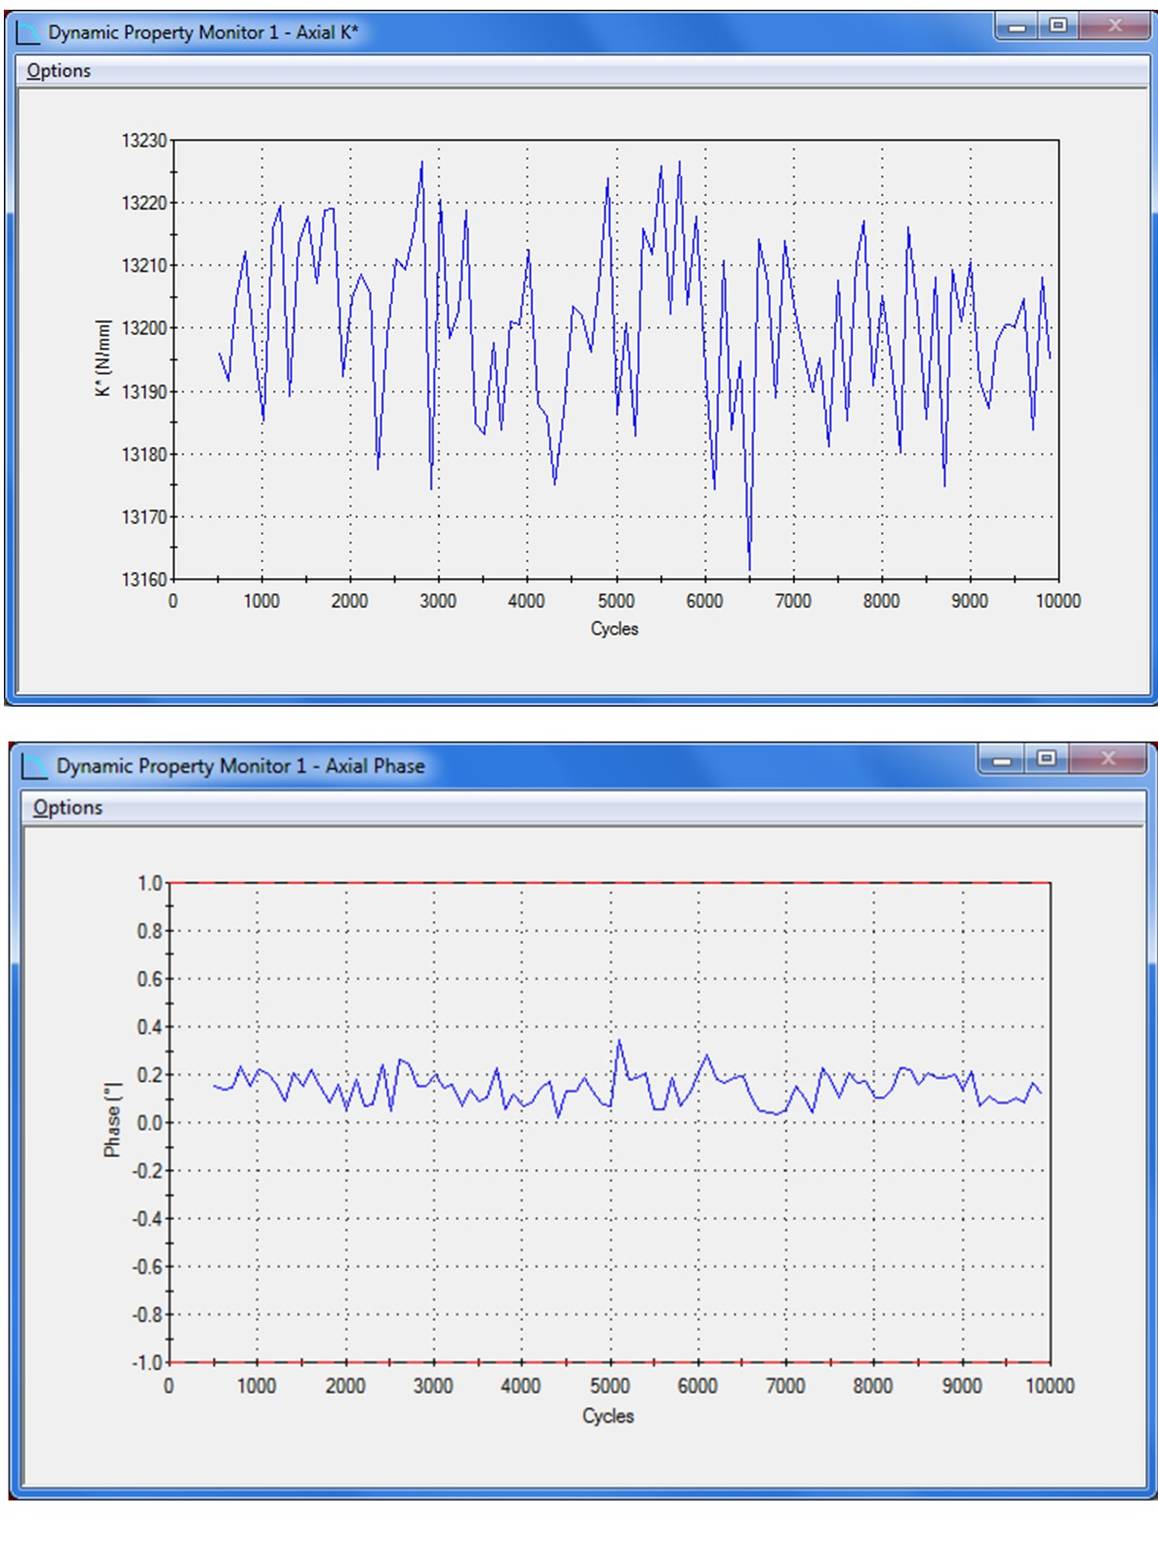Click the K* [N/mm] y-axis label
The image size is (1158, 1542).
coord(103,359)
